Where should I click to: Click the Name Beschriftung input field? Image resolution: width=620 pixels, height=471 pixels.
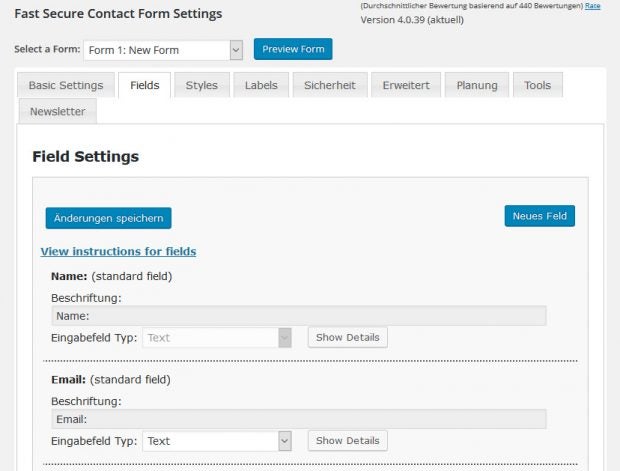click(299, 316)
